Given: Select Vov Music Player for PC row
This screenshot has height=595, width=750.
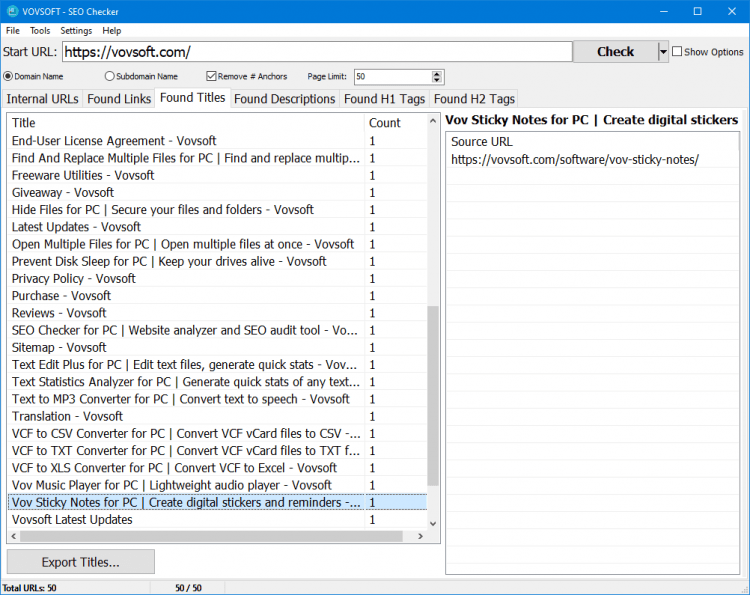Looking at the screenshot, I should [217, 485].
